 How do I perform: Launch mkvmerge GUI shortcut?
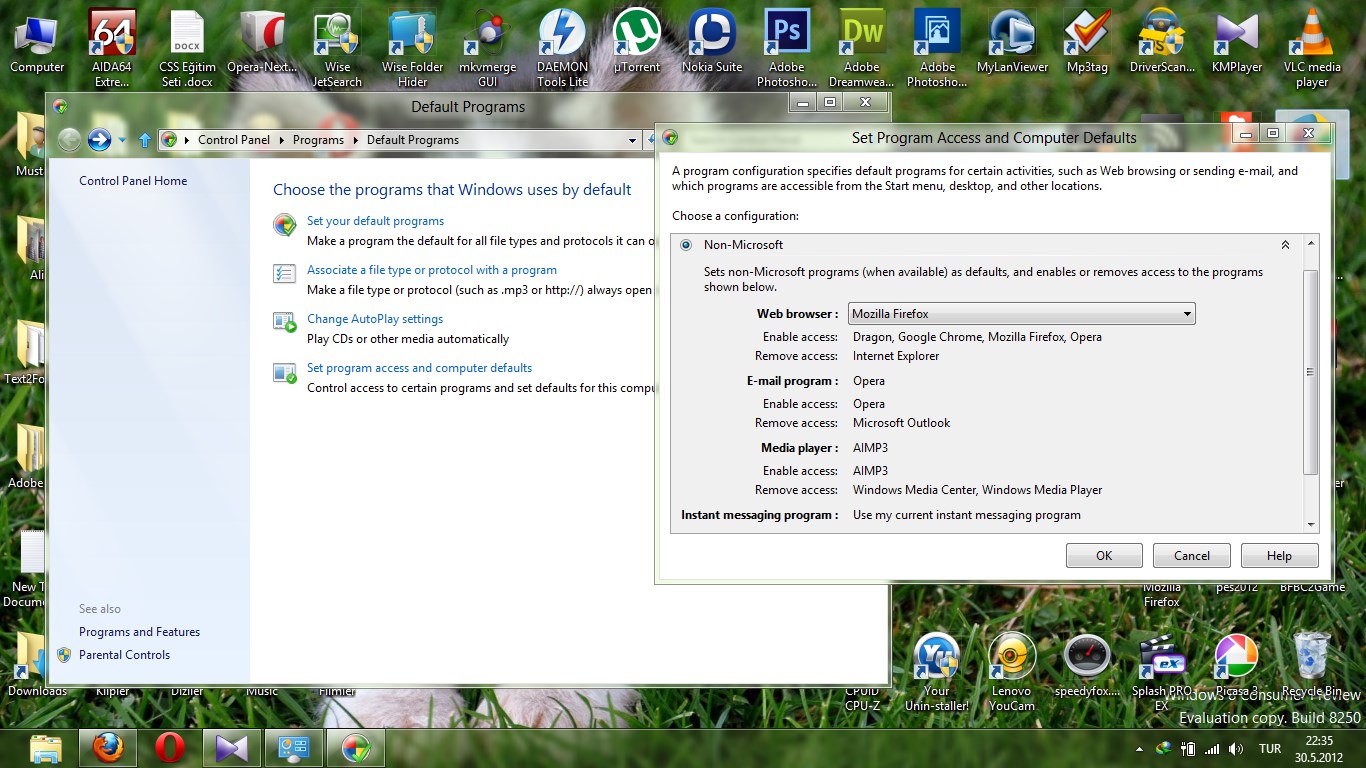click(x=487, y=47)
